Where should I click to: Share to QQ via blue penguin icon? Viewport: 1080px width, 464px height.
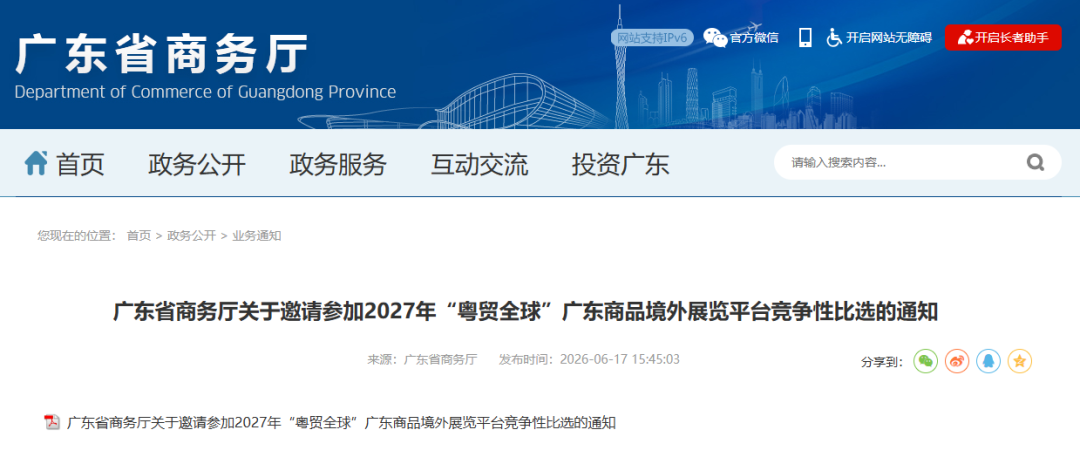click(x=988, y=361)
